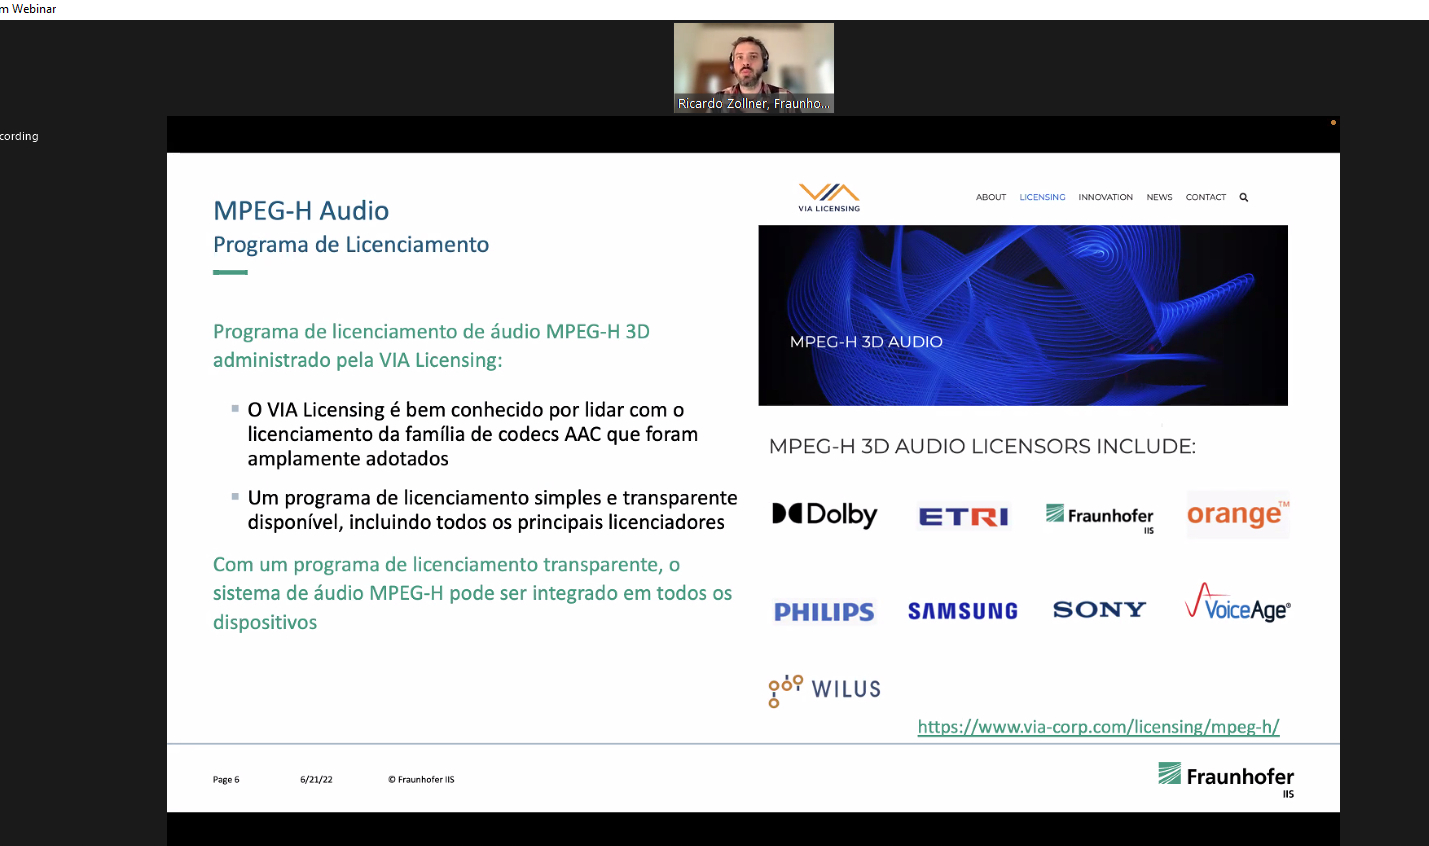Click 'MPEG-H 3D AUDIO LICENSORS INCLUDE:' heading
Screen dimensions: 1429x846
click(982, 446)
